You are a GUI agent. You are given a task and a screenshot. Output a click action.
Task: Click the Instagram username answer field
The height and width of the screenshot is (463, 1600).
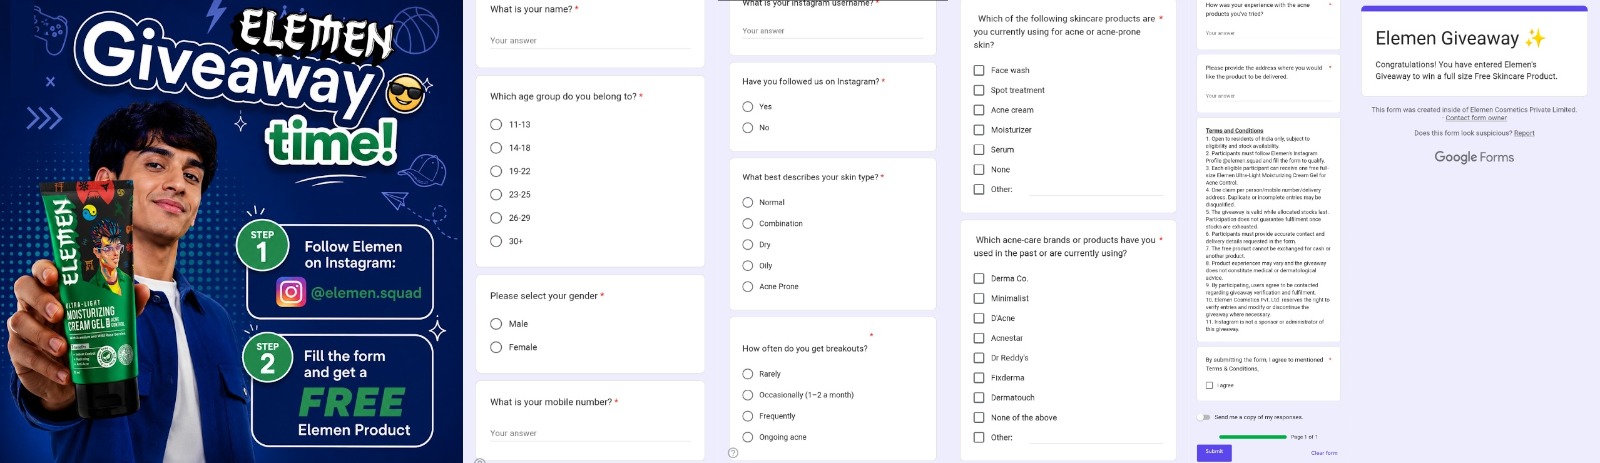coord(832,31)
